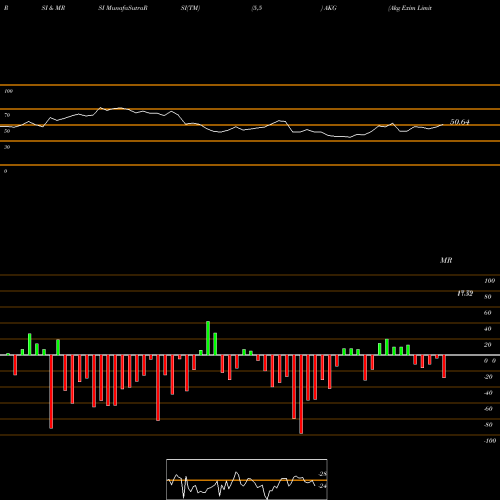500x500 pixels.
Task: Click the 'SI & MR' header text
Action: pyautogui.click(x=53, y=8)
